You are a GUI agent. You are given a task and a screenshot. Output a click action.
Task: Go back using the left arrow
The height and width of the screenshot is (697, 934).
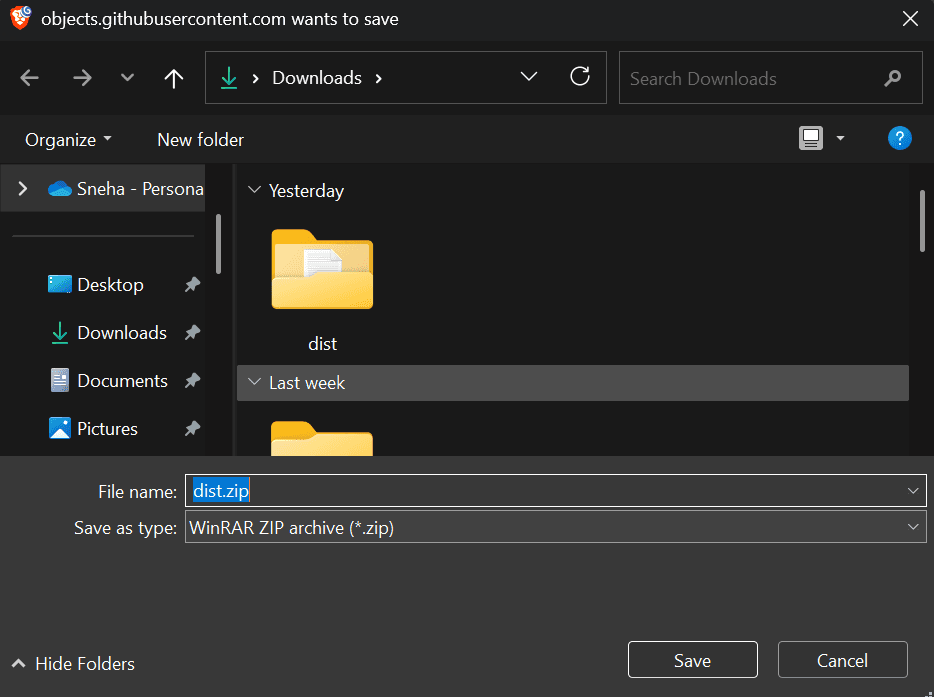29,78
